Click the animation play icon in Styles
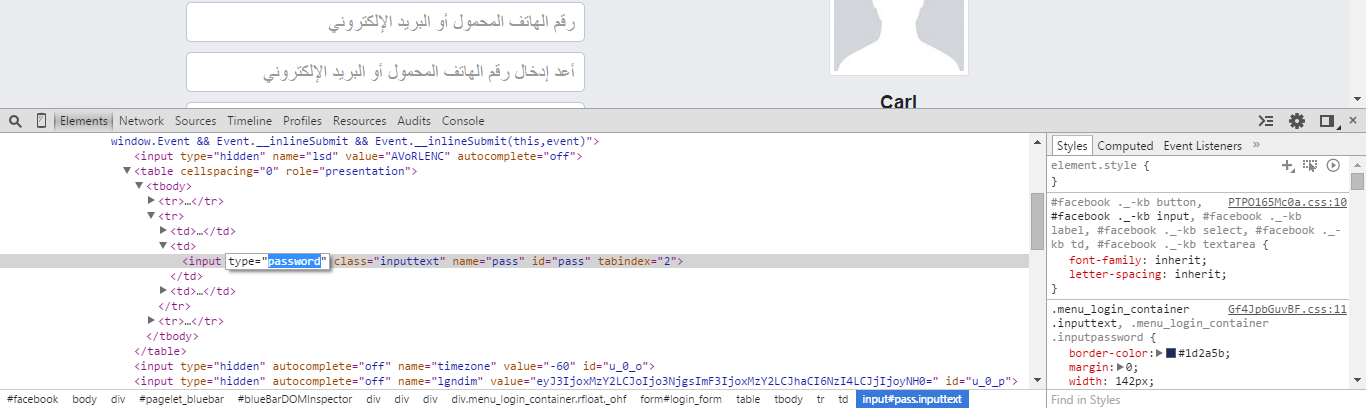 click(1333, 165)
